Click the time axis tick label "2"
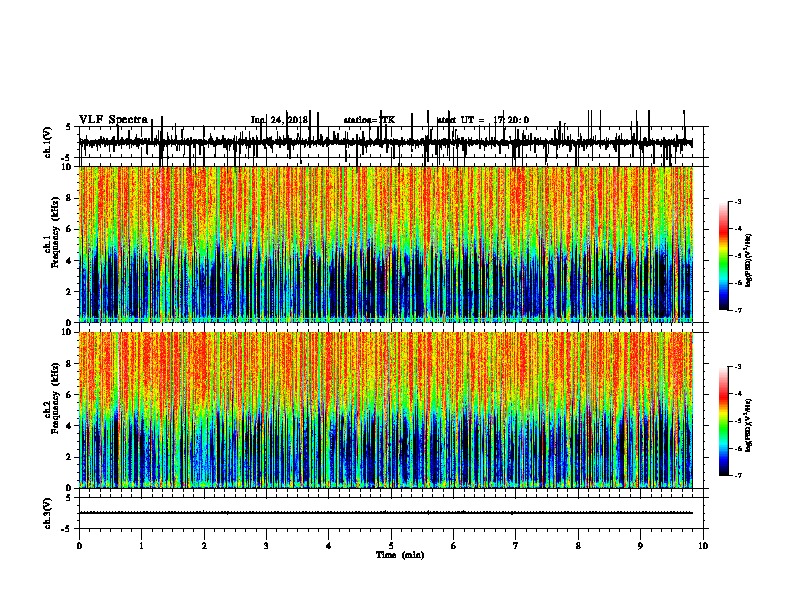The height and width of the screenshot is (612, 792). click(204, 546)
